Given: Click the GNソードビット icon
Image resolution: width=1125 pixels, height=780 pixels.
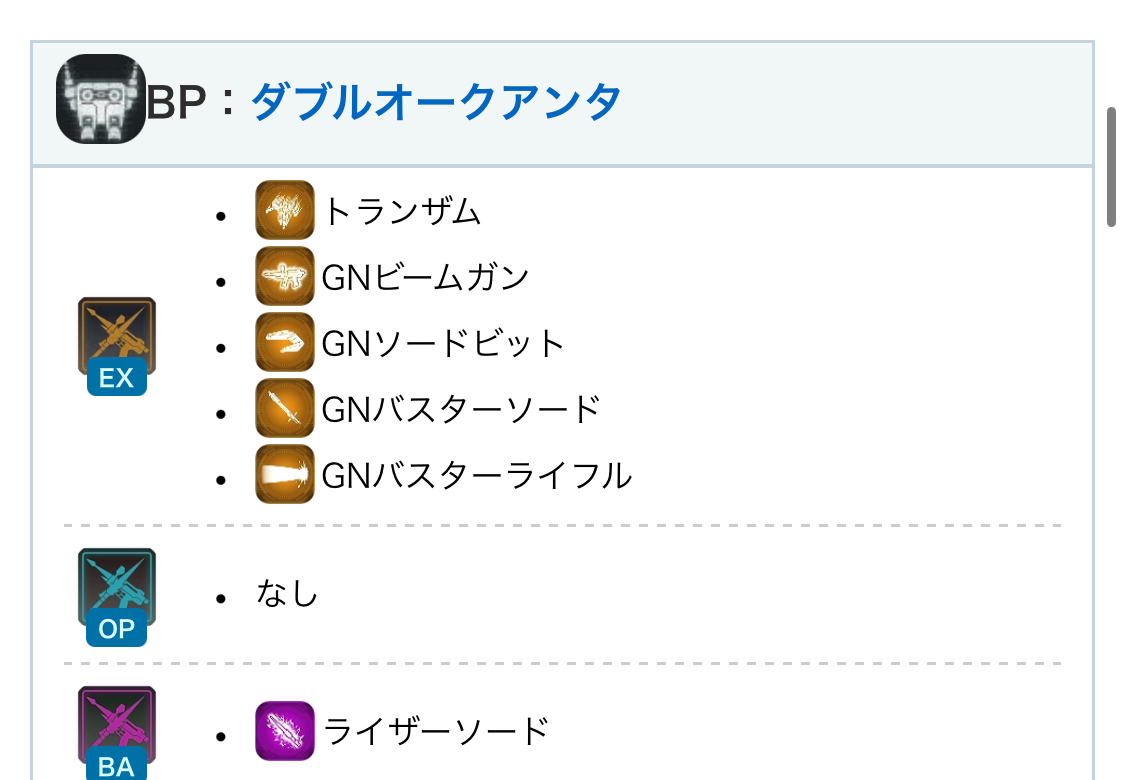Looking at the screenshot, I should [285, 342].
